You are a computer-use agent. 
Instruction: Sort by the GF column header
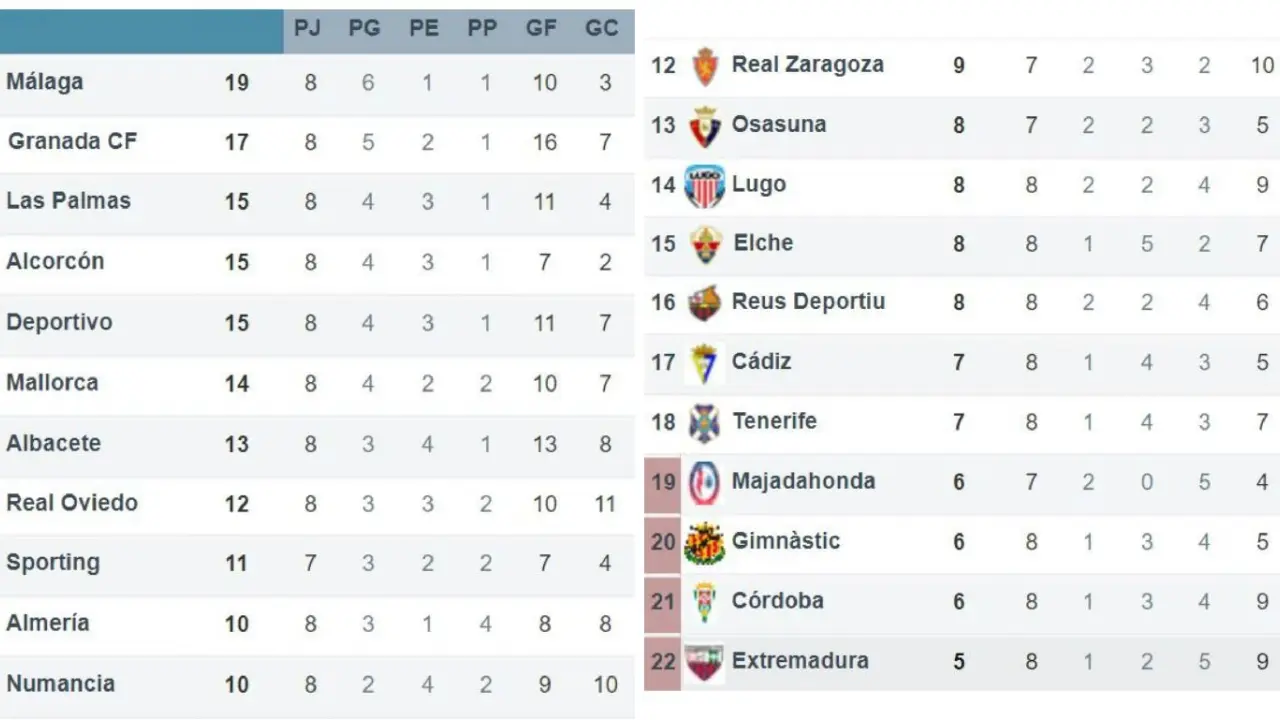pos(541,29)
